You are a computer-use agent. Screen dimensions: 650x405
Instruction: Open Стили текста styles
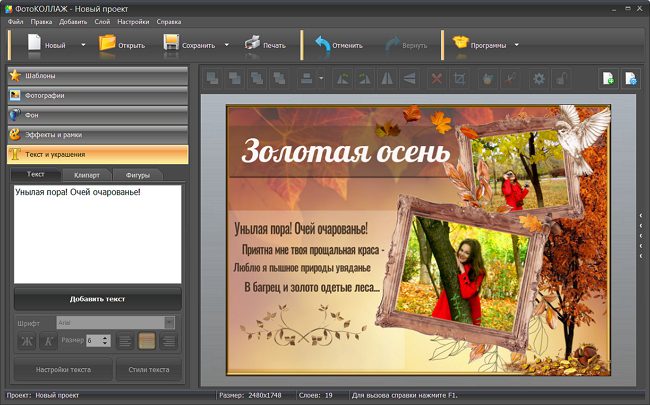tap(149, 370)
